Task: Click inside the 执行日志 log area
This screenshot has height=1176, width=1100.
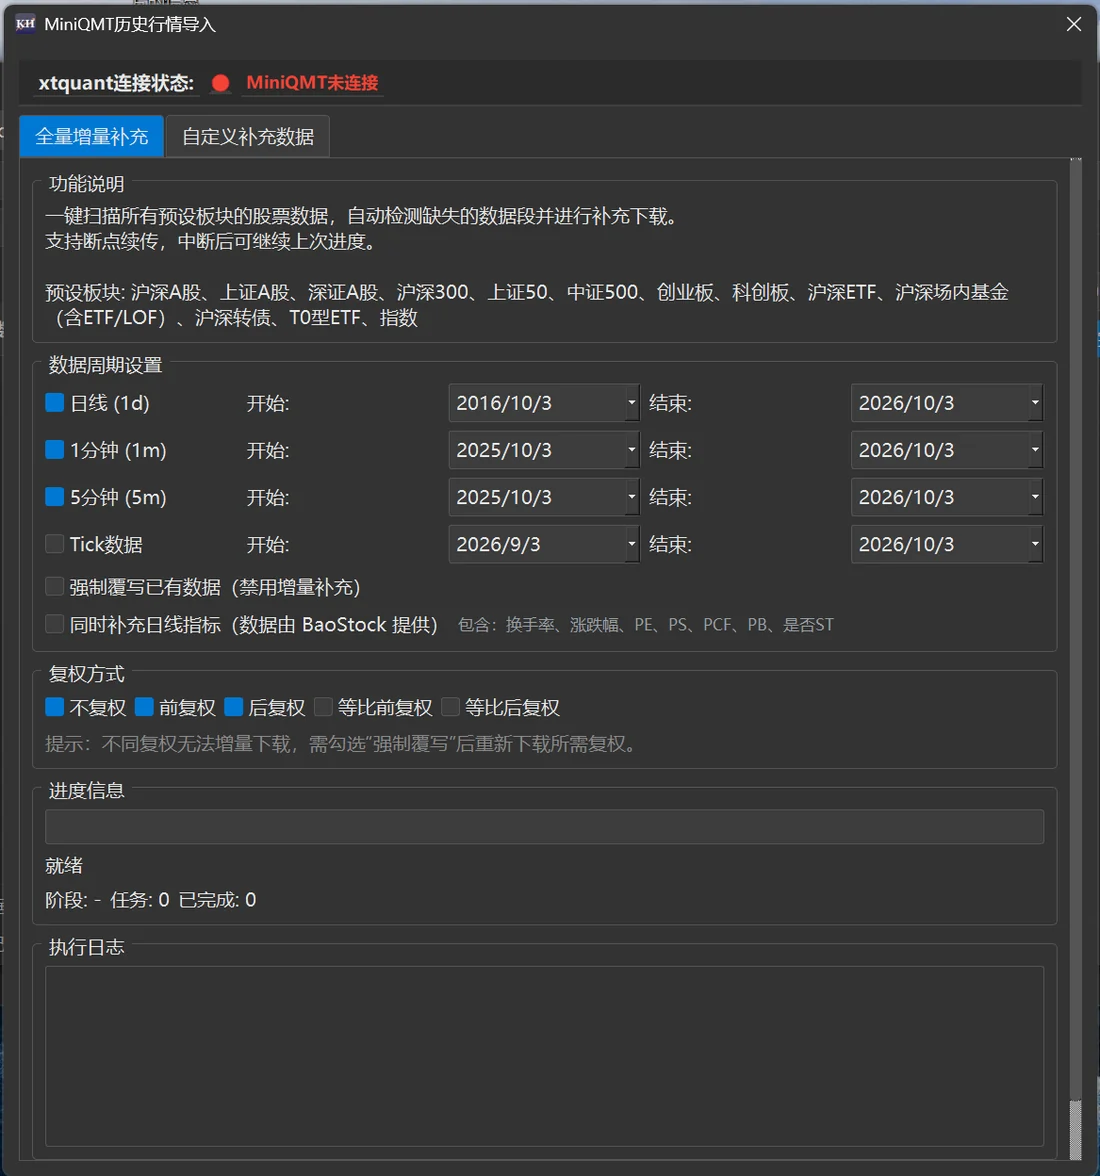Action: [544, 1056]
